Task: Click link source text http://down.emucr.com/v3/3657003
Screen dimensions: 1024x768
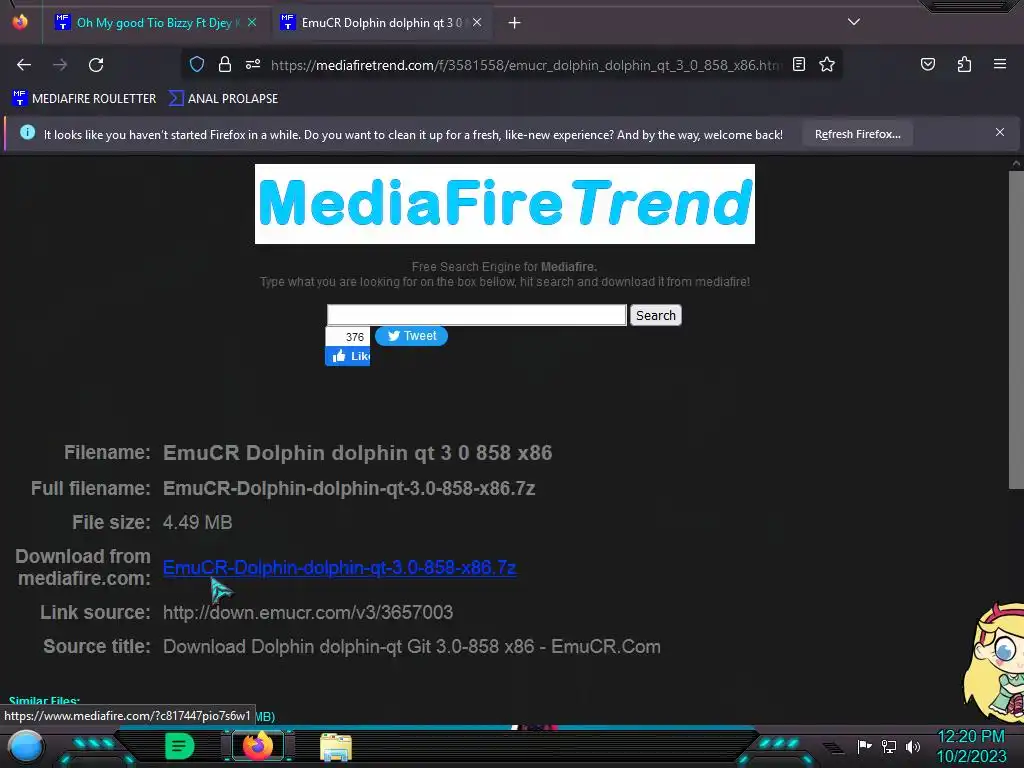Action: pyautogui.click(x=308, y=613)
